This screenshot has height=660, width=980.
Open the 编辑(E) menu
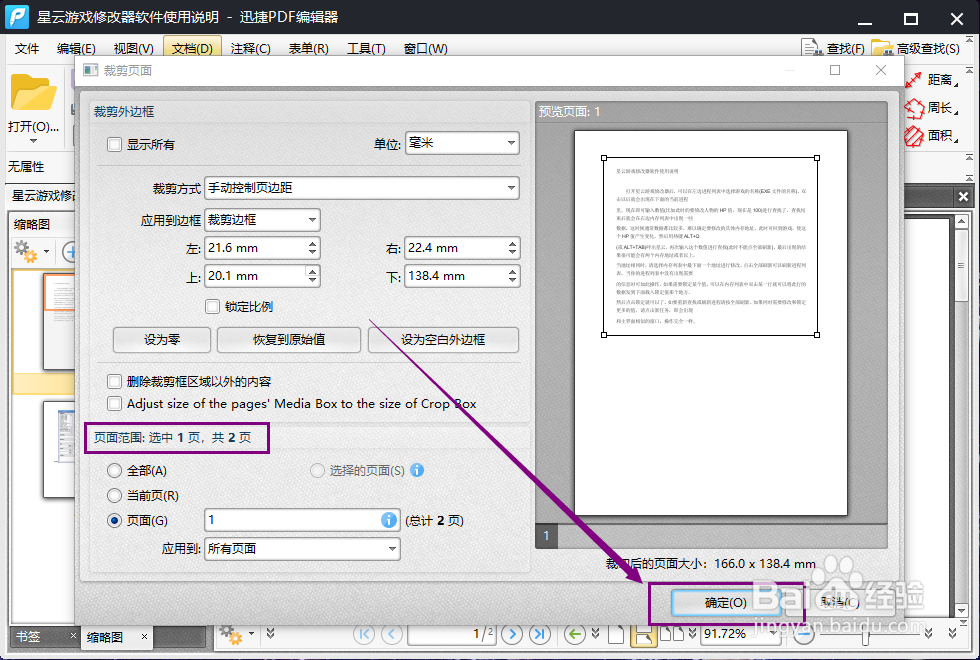76,48
